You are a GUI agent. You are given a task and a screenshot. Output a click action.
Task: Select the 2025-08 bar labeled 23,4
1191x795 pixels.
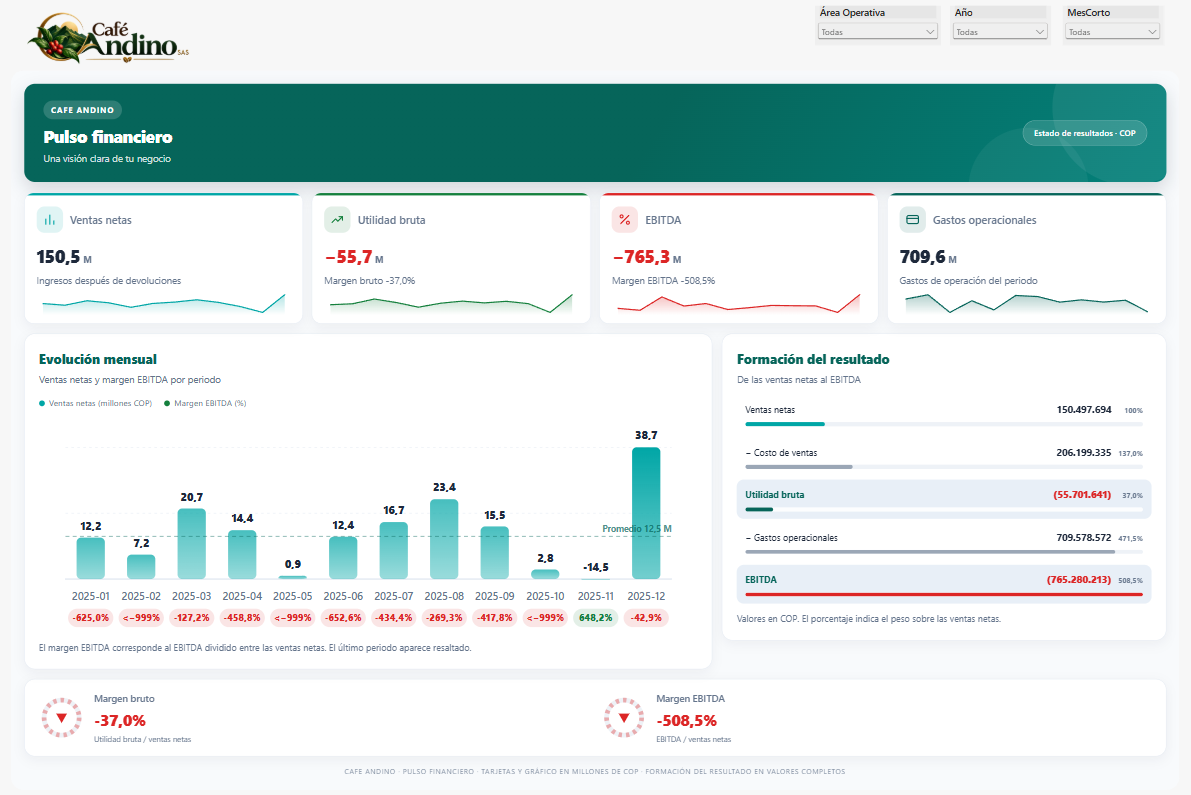(x=444, y=539)
